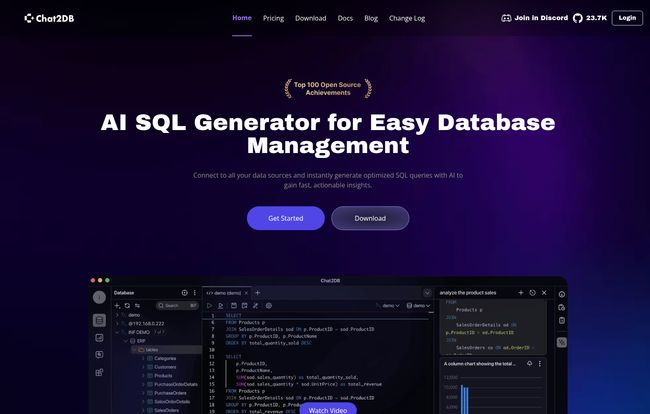Select the database list icon in the app sidebar
Screen dimensions: 650x414
tap(99, 320)
